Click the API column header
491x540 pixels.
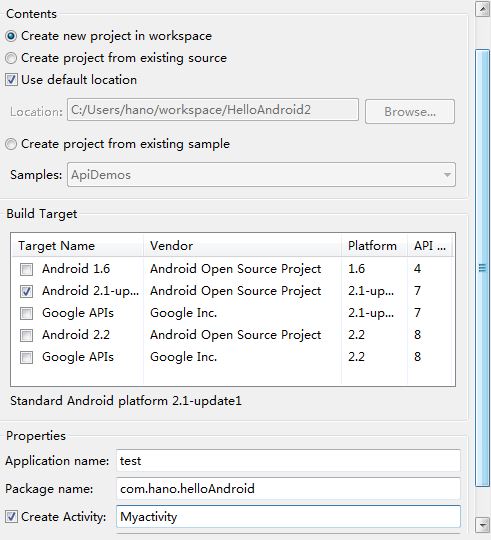point(430,246)
